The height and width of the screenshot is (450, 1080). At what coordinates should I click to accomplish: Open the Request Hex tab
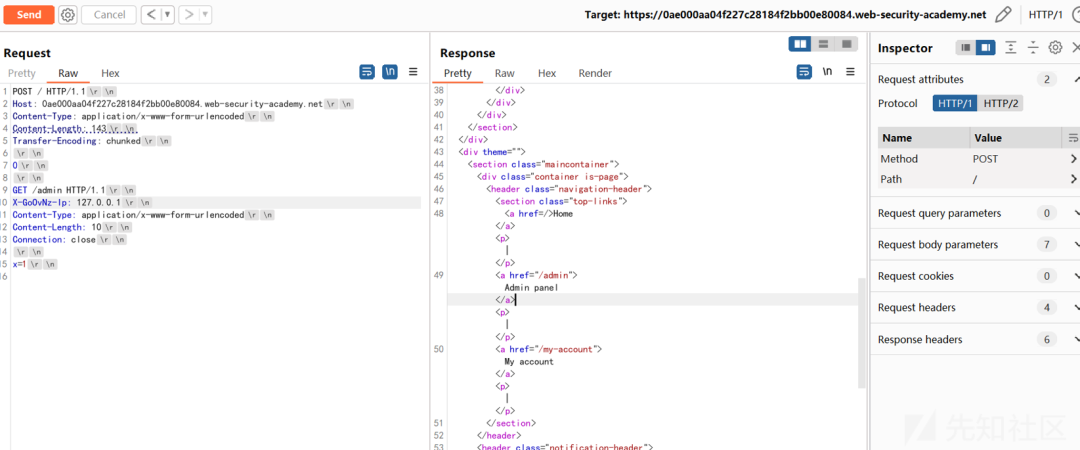[110, 73]
